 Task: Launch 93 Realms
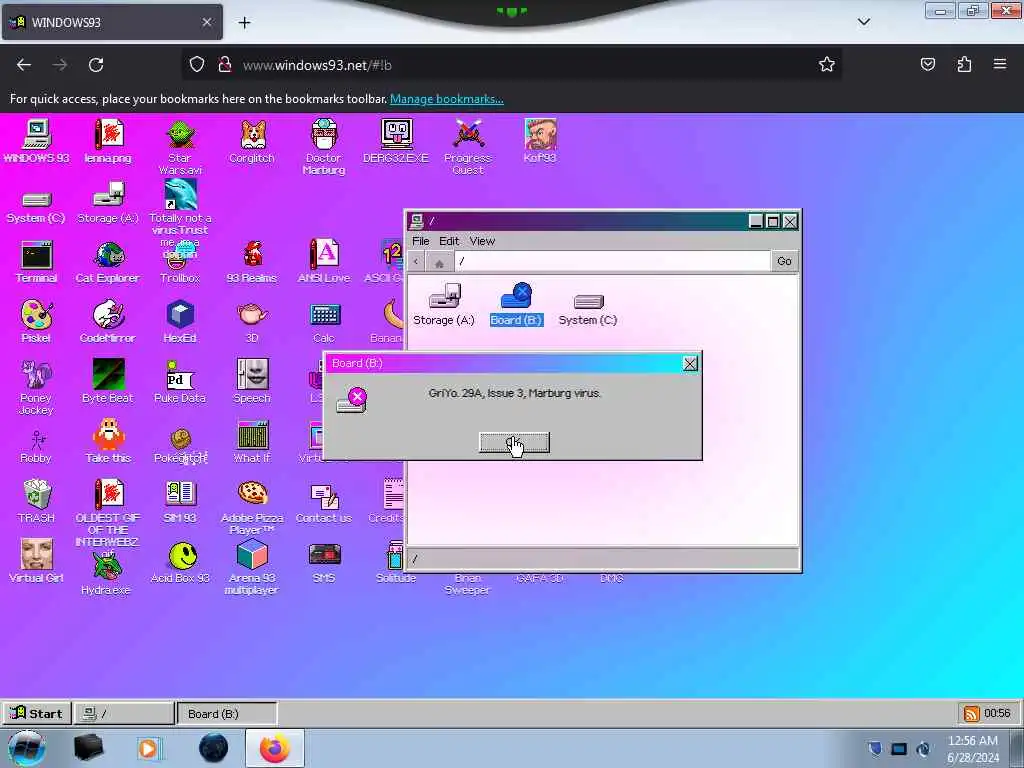[x=252, y=262]
